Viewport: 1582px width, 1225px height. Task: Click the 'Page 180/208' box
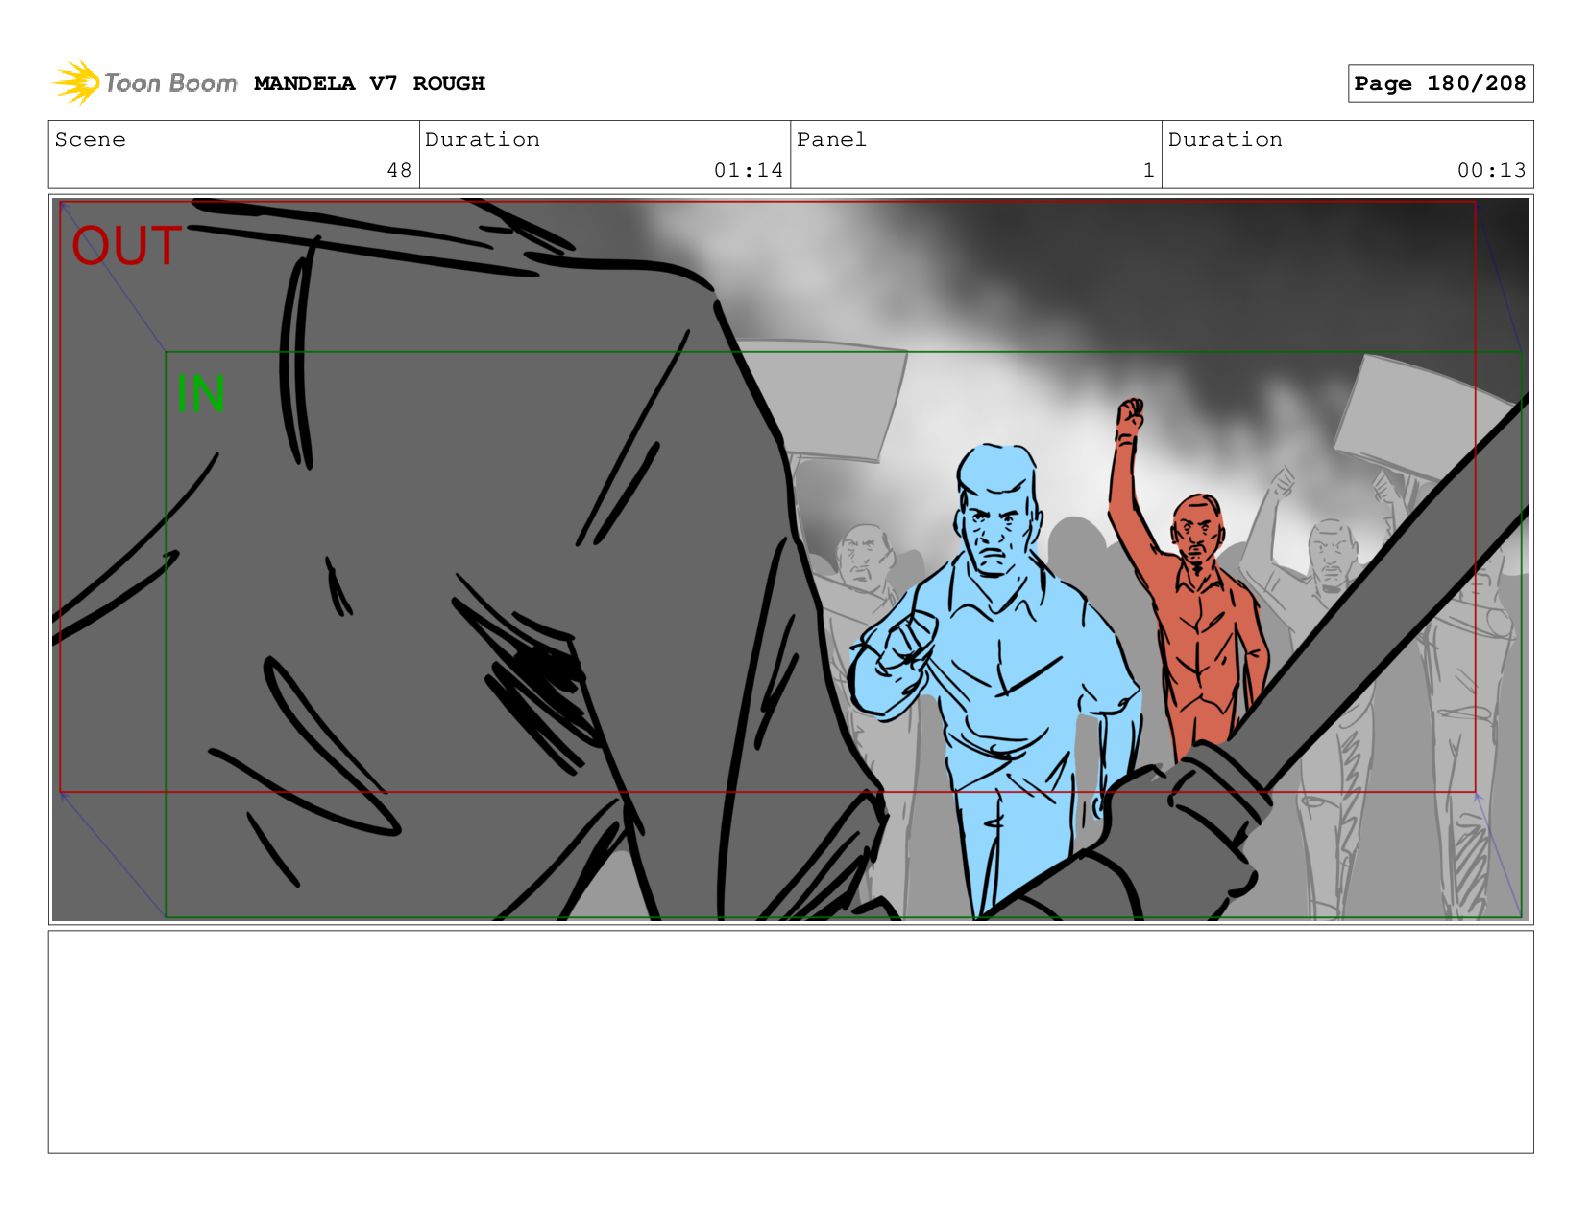[x=1440, y=84]
